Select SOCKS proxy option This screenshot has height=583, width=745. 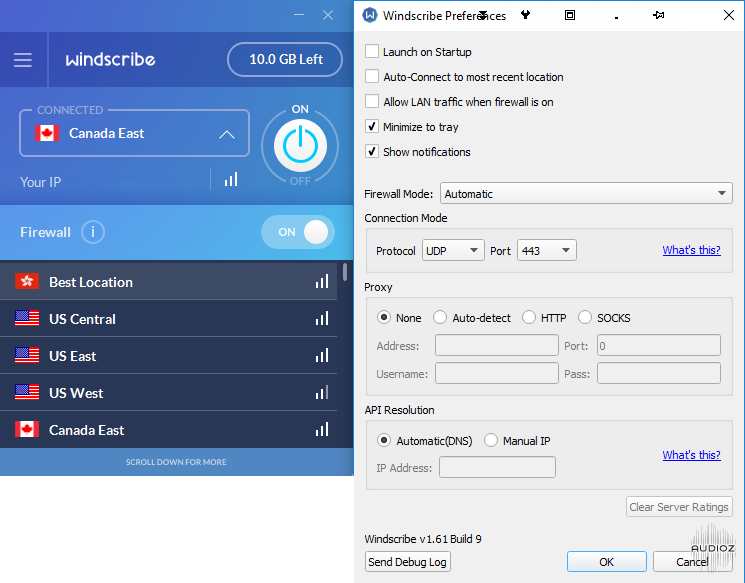(x=585, y=317)
